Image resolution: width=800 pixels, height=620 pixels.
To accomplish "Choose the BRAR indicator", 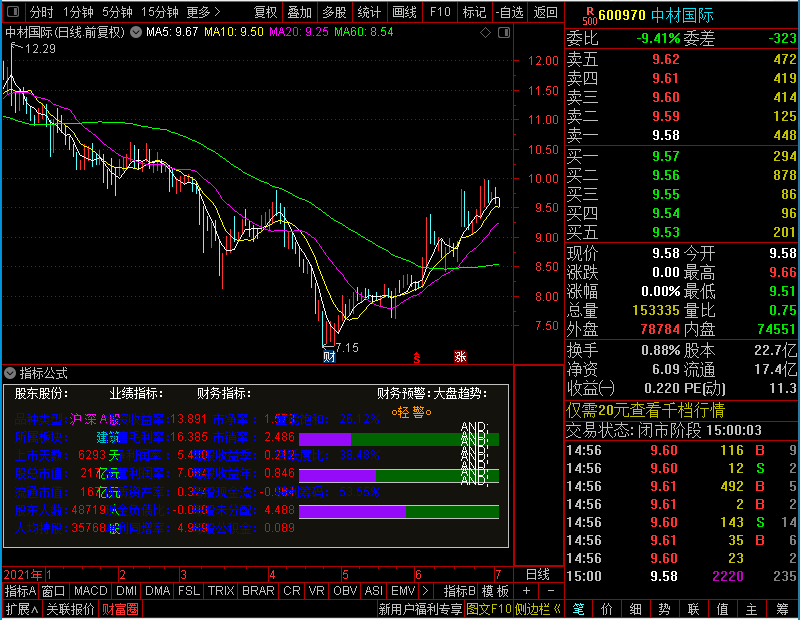I will [258, 591].
